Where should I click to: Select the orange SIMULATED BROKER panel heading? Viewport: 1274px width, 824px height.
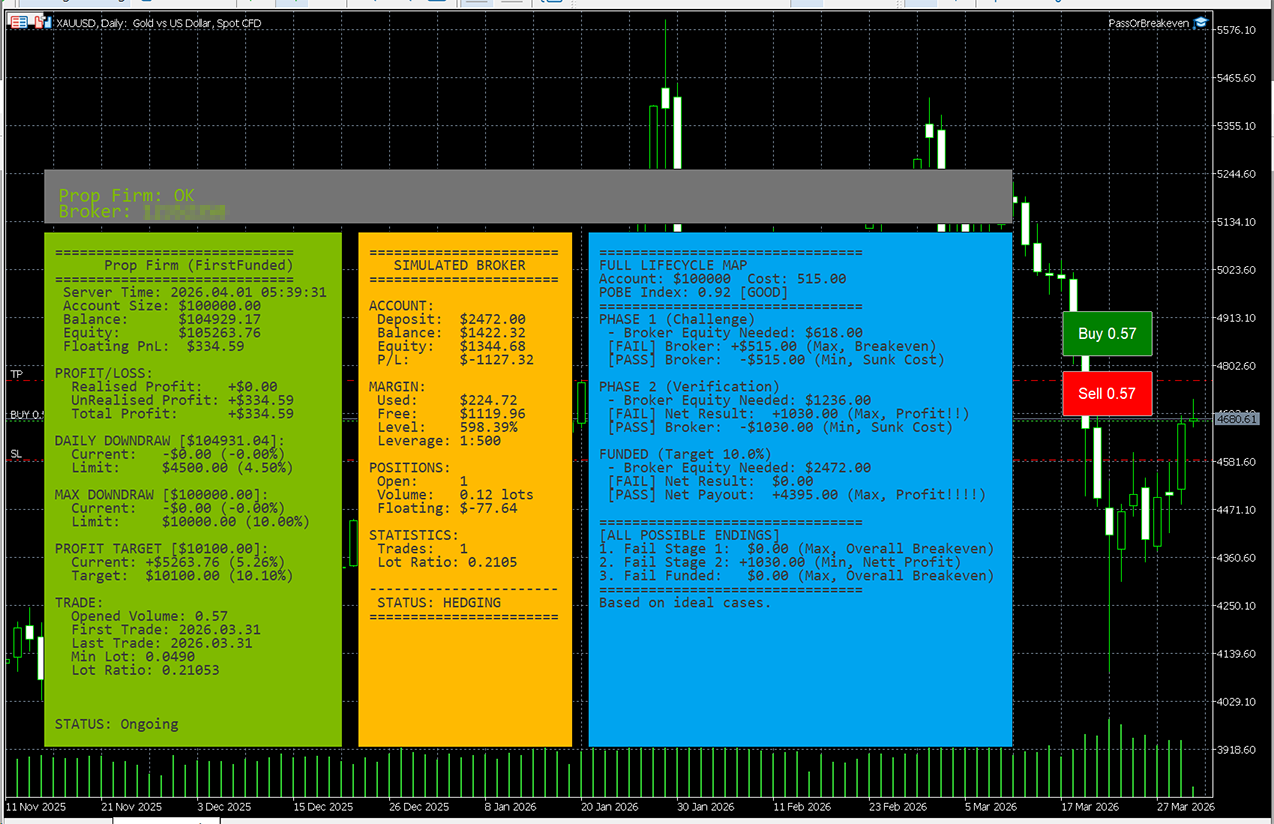[x=459, y=265]
